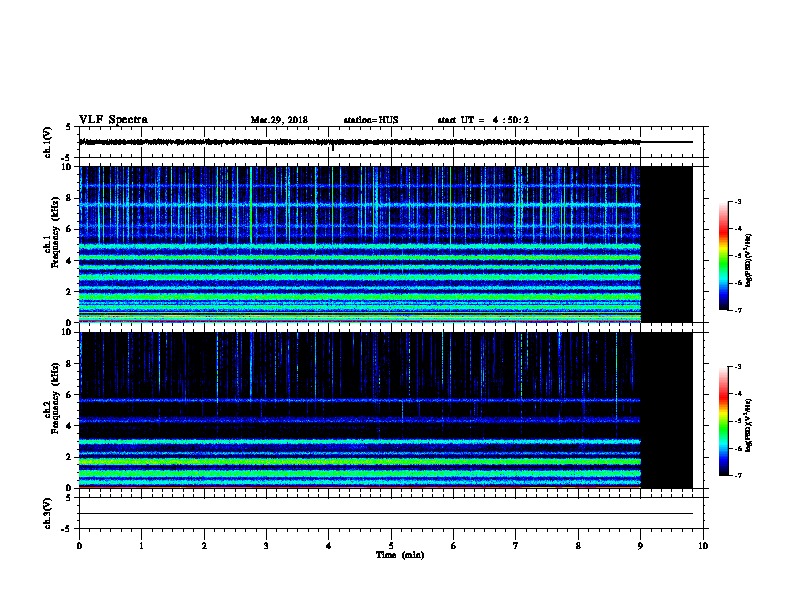Click the "-7" label on ch.2 colorbar
This screenshot has height=612, width=792.
[737, 476]
